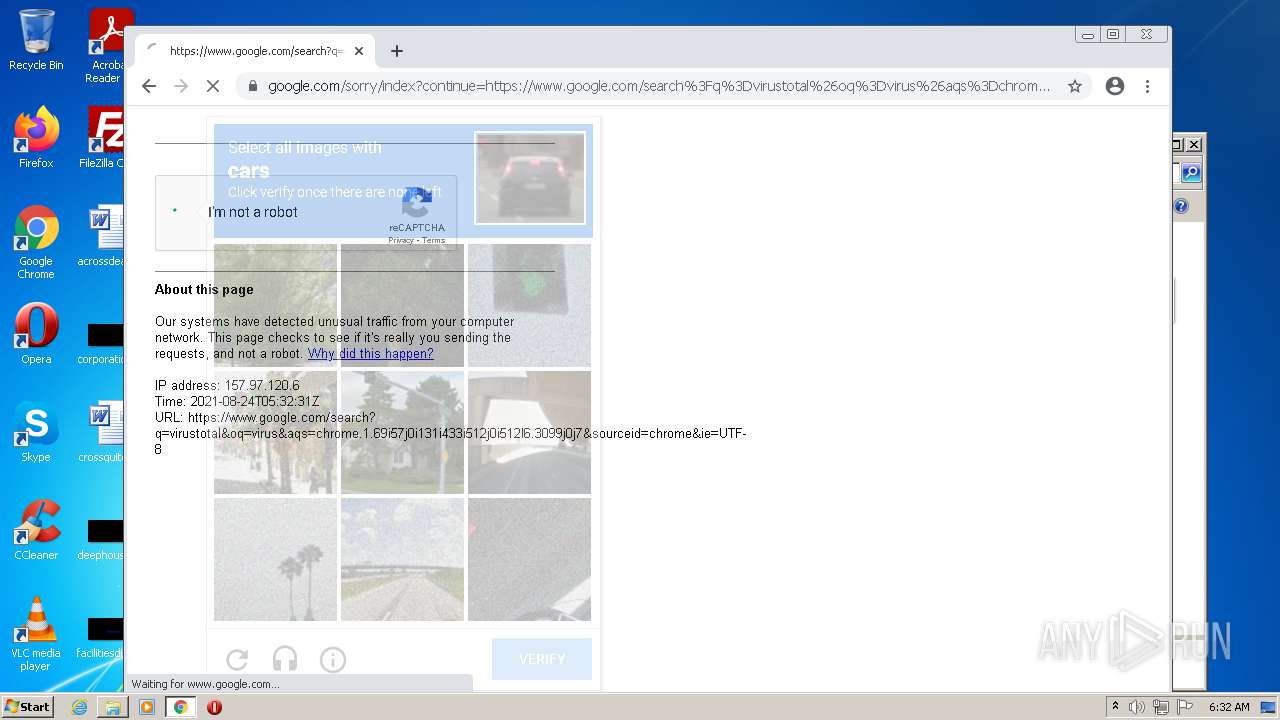Open the Windows Start menu
Viewport: 1280px width, 720px height.
pyautogui.click(x=28, y=707)
